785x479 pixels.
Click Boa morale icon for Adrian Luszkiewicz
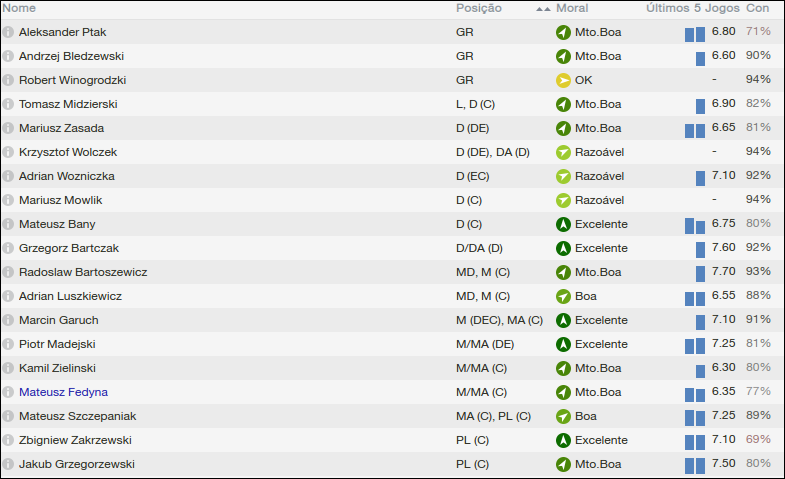563,296
